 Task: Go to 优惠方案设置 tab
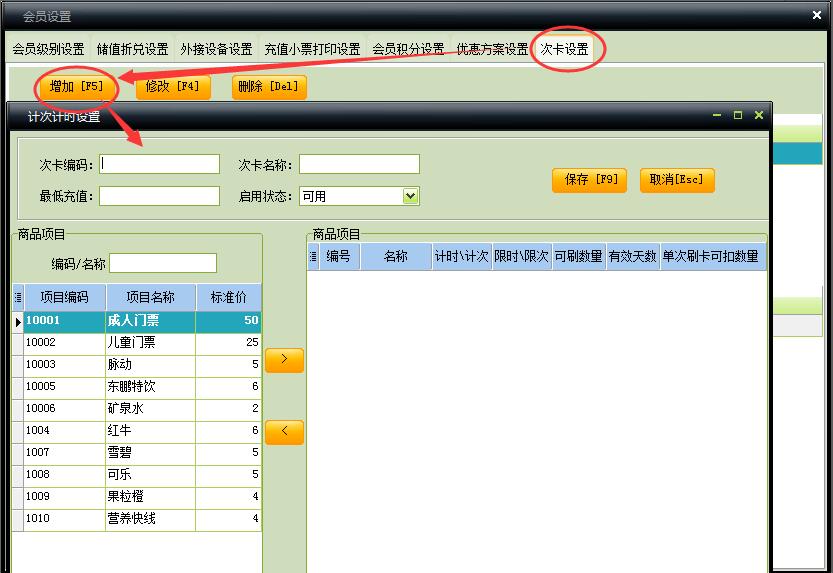tap(492, 49)
